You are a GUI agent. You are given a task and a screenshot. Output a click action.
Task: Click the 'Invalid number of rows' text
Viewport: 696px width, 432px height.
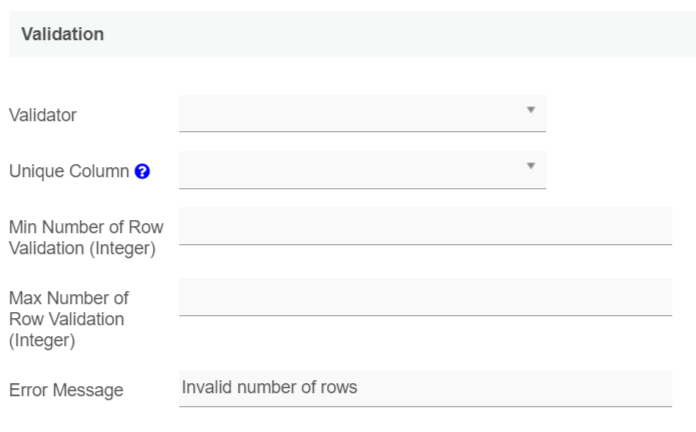tap(269, 387)
